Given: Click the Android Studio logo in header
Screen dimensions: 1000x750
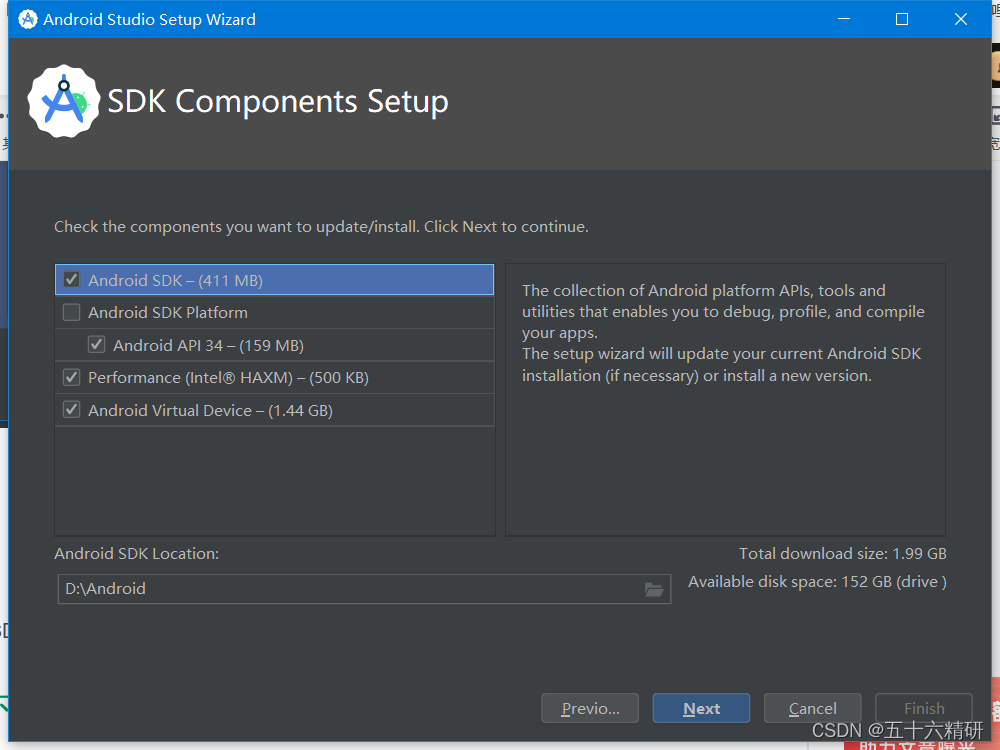Looking at the screenshot, I should (x=64, y=101).
